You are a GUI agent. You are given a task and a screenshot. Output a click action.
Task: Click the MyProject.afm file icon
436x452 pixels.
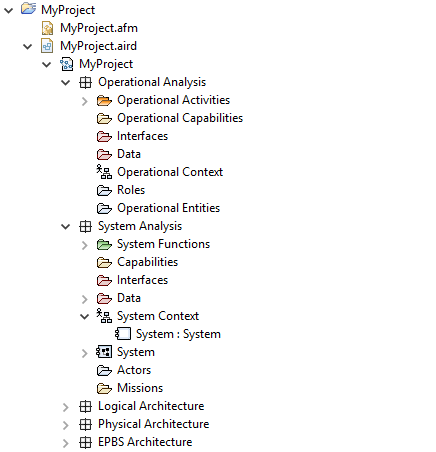coord(47,28)
